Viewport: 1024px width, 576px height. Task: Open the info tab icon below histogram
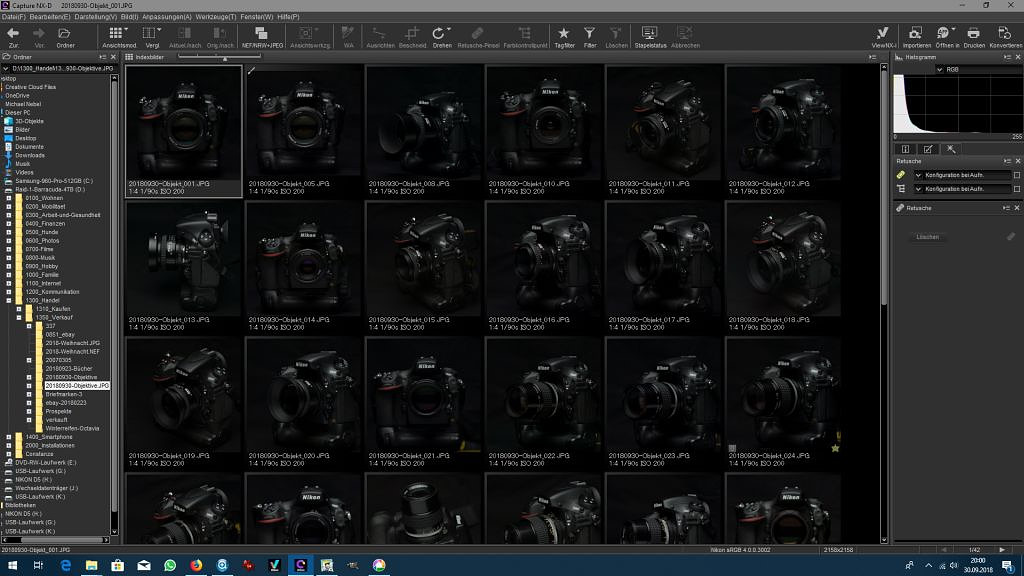[905, 149]
